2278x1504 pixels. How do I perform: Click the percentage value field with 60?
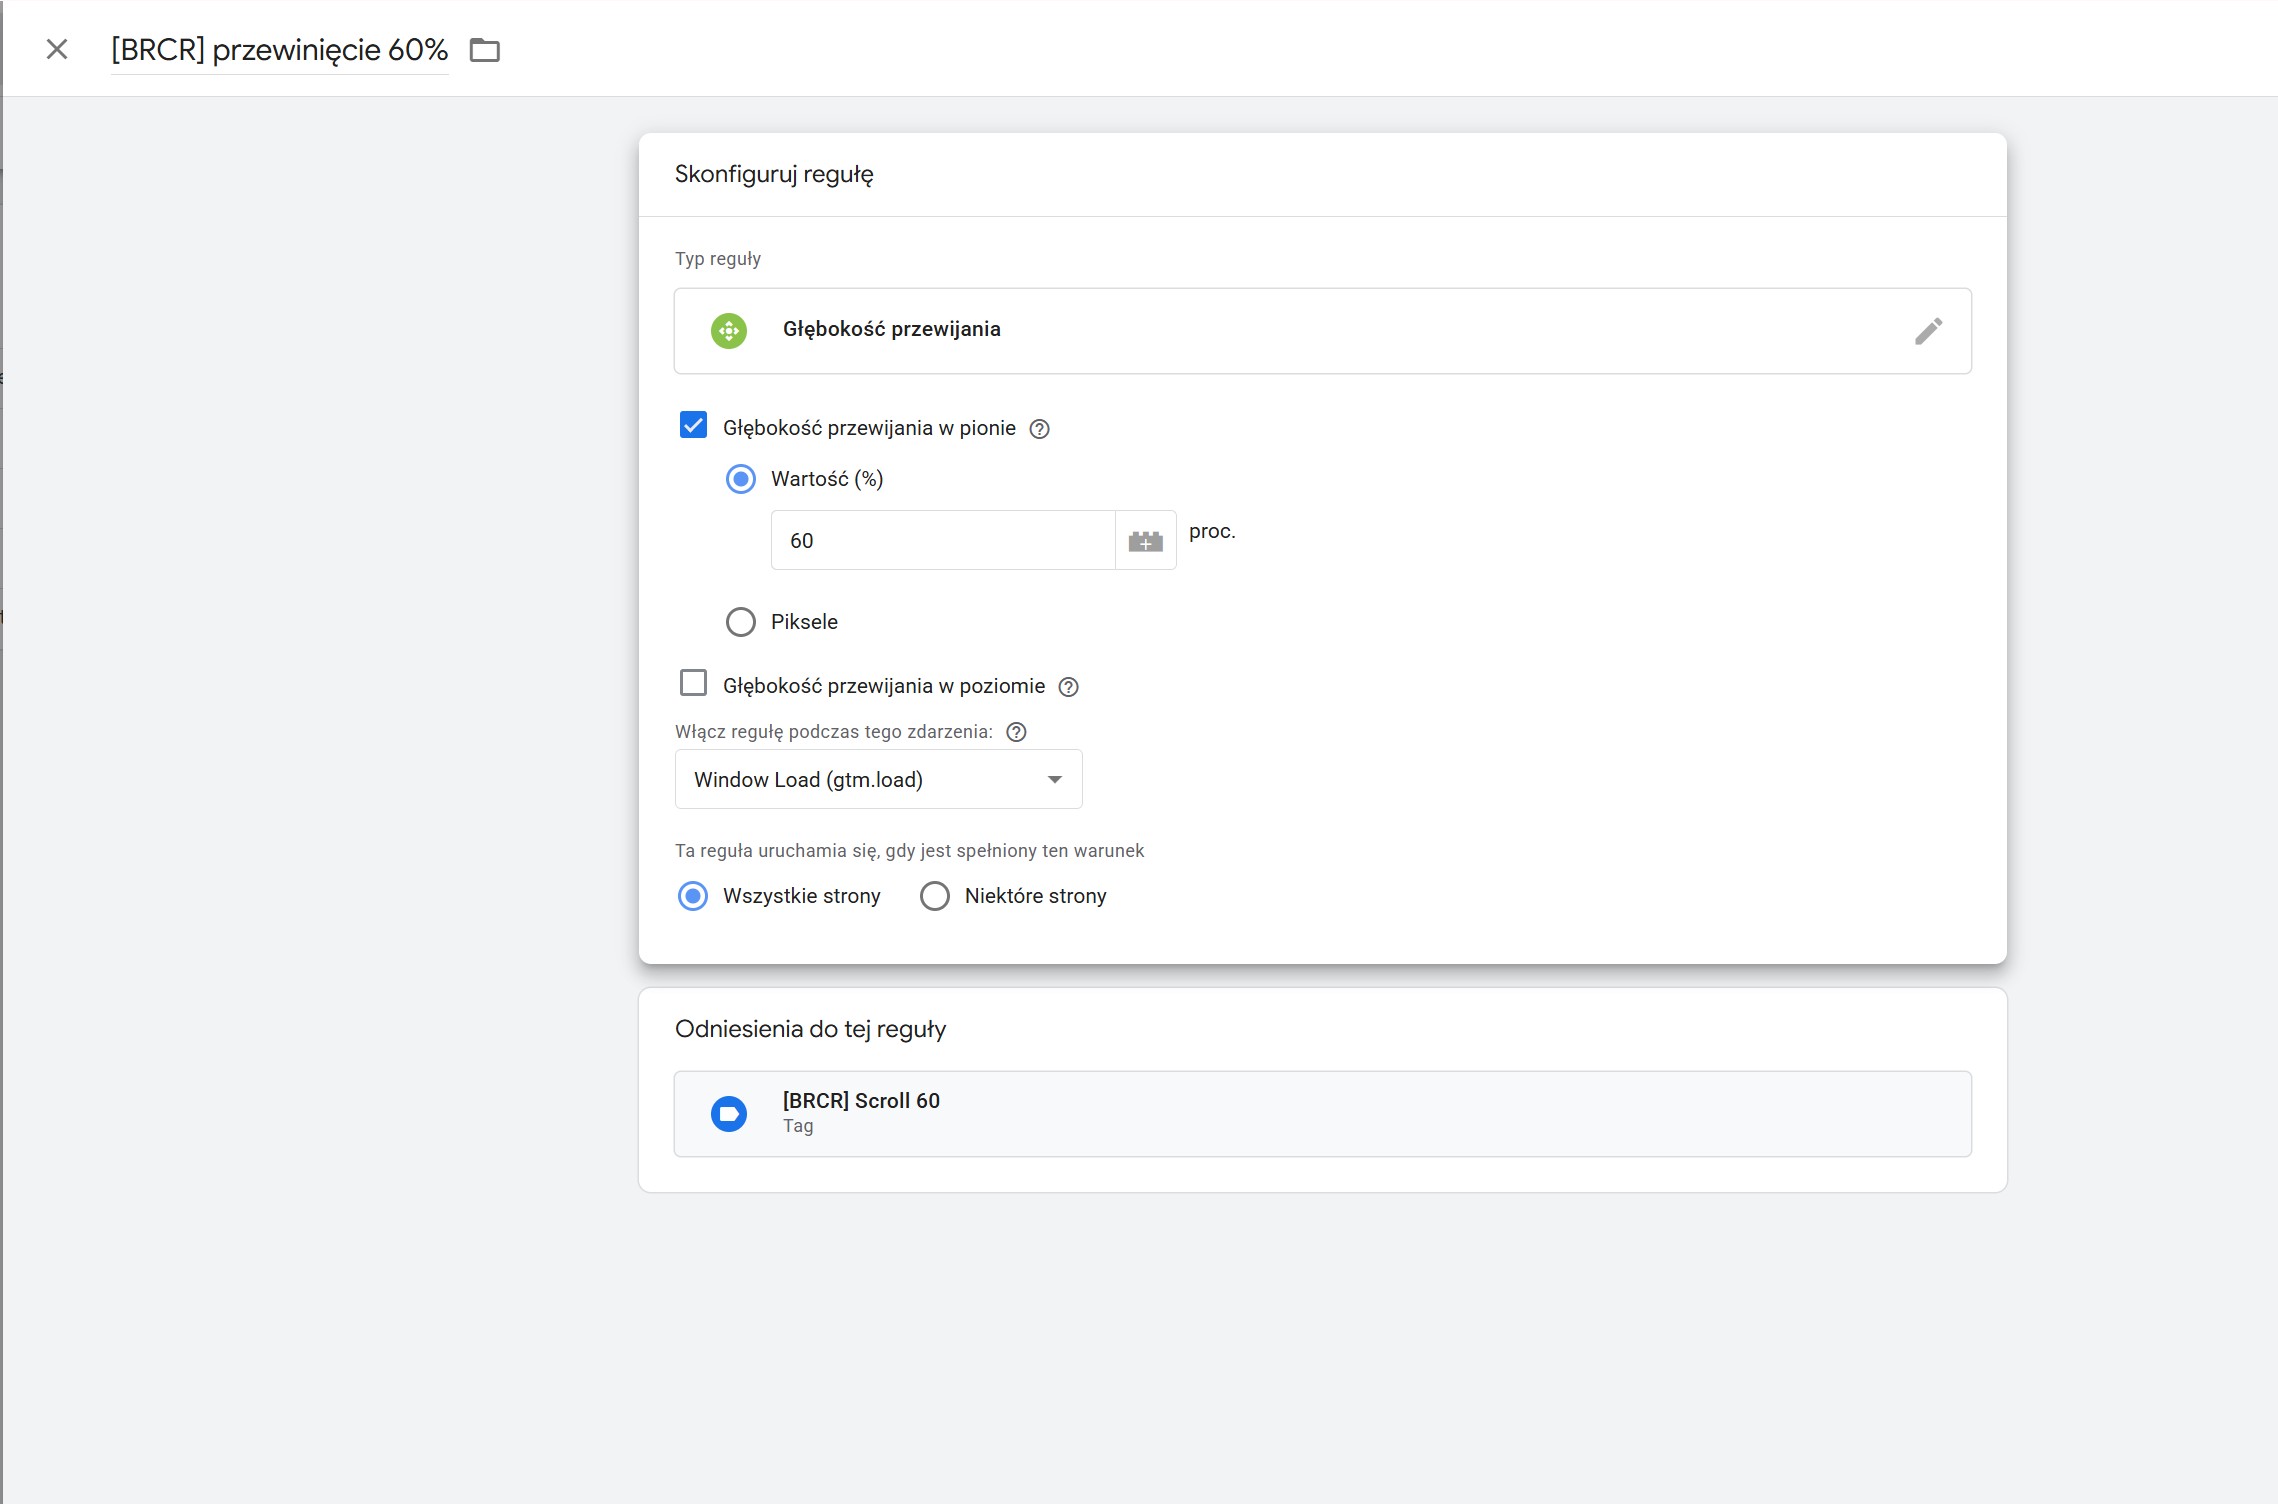click(x=942, y=541)
